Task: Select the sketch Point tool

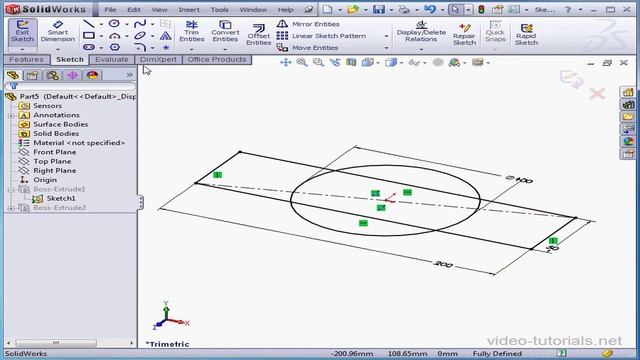Action: (165, 47)
